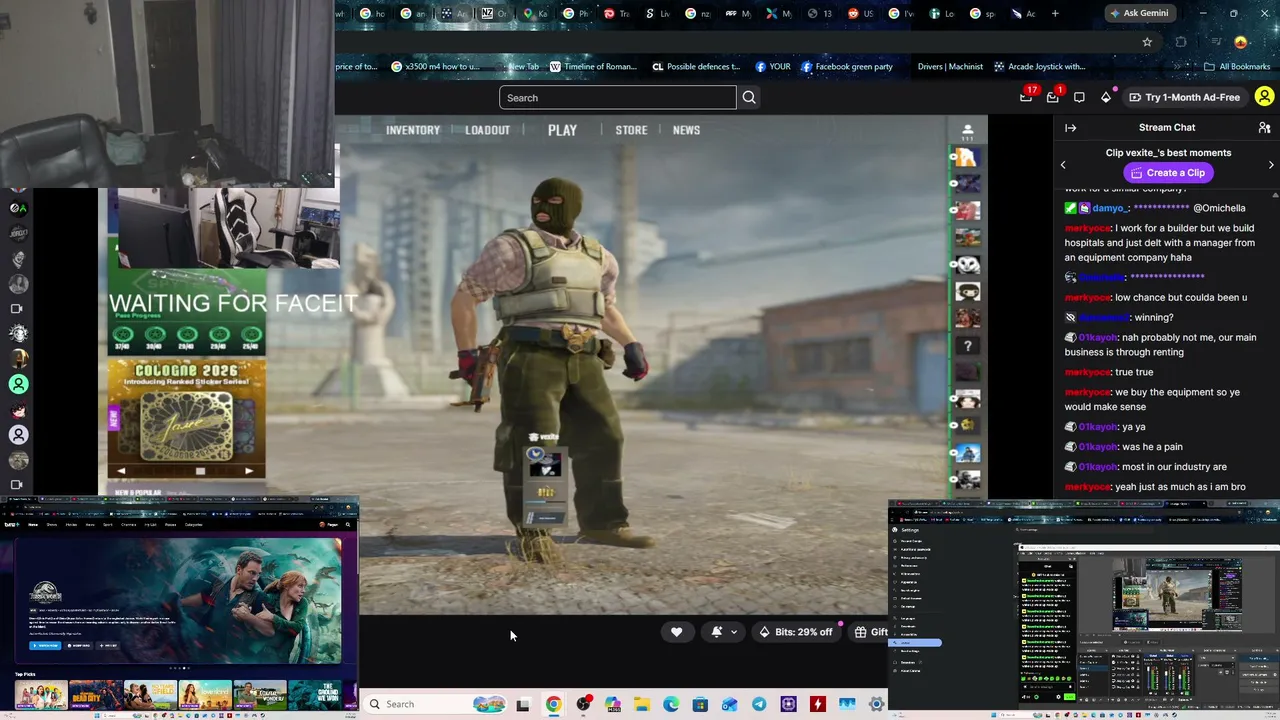Open the red lightning bolt taskbar app

point(818,704)
